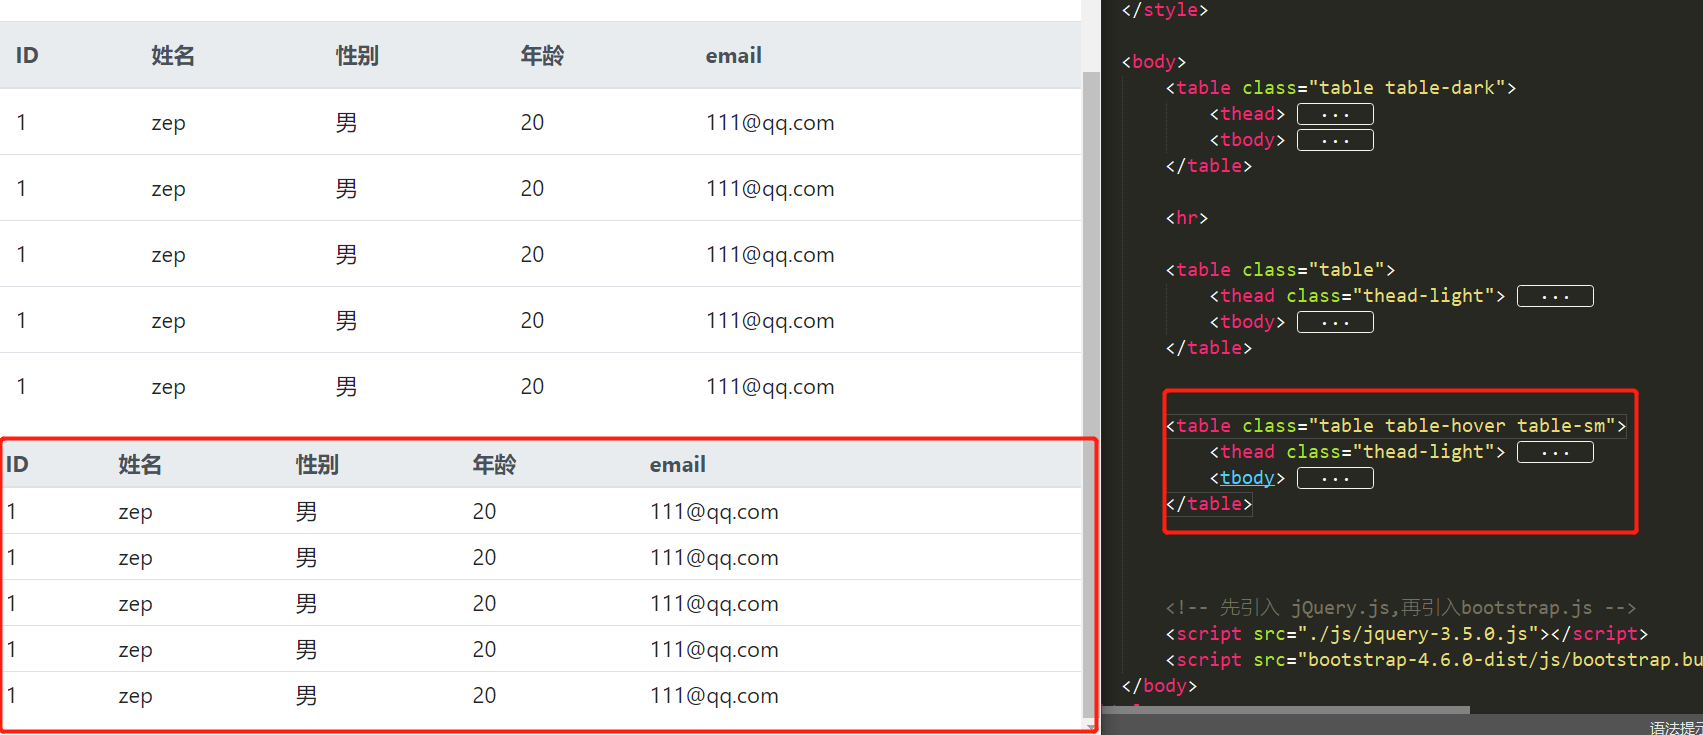The height and width of the screenshot is (735, 1703).
Task: Click the underlined tbody tag in the code
Action: click(1247, 478)
